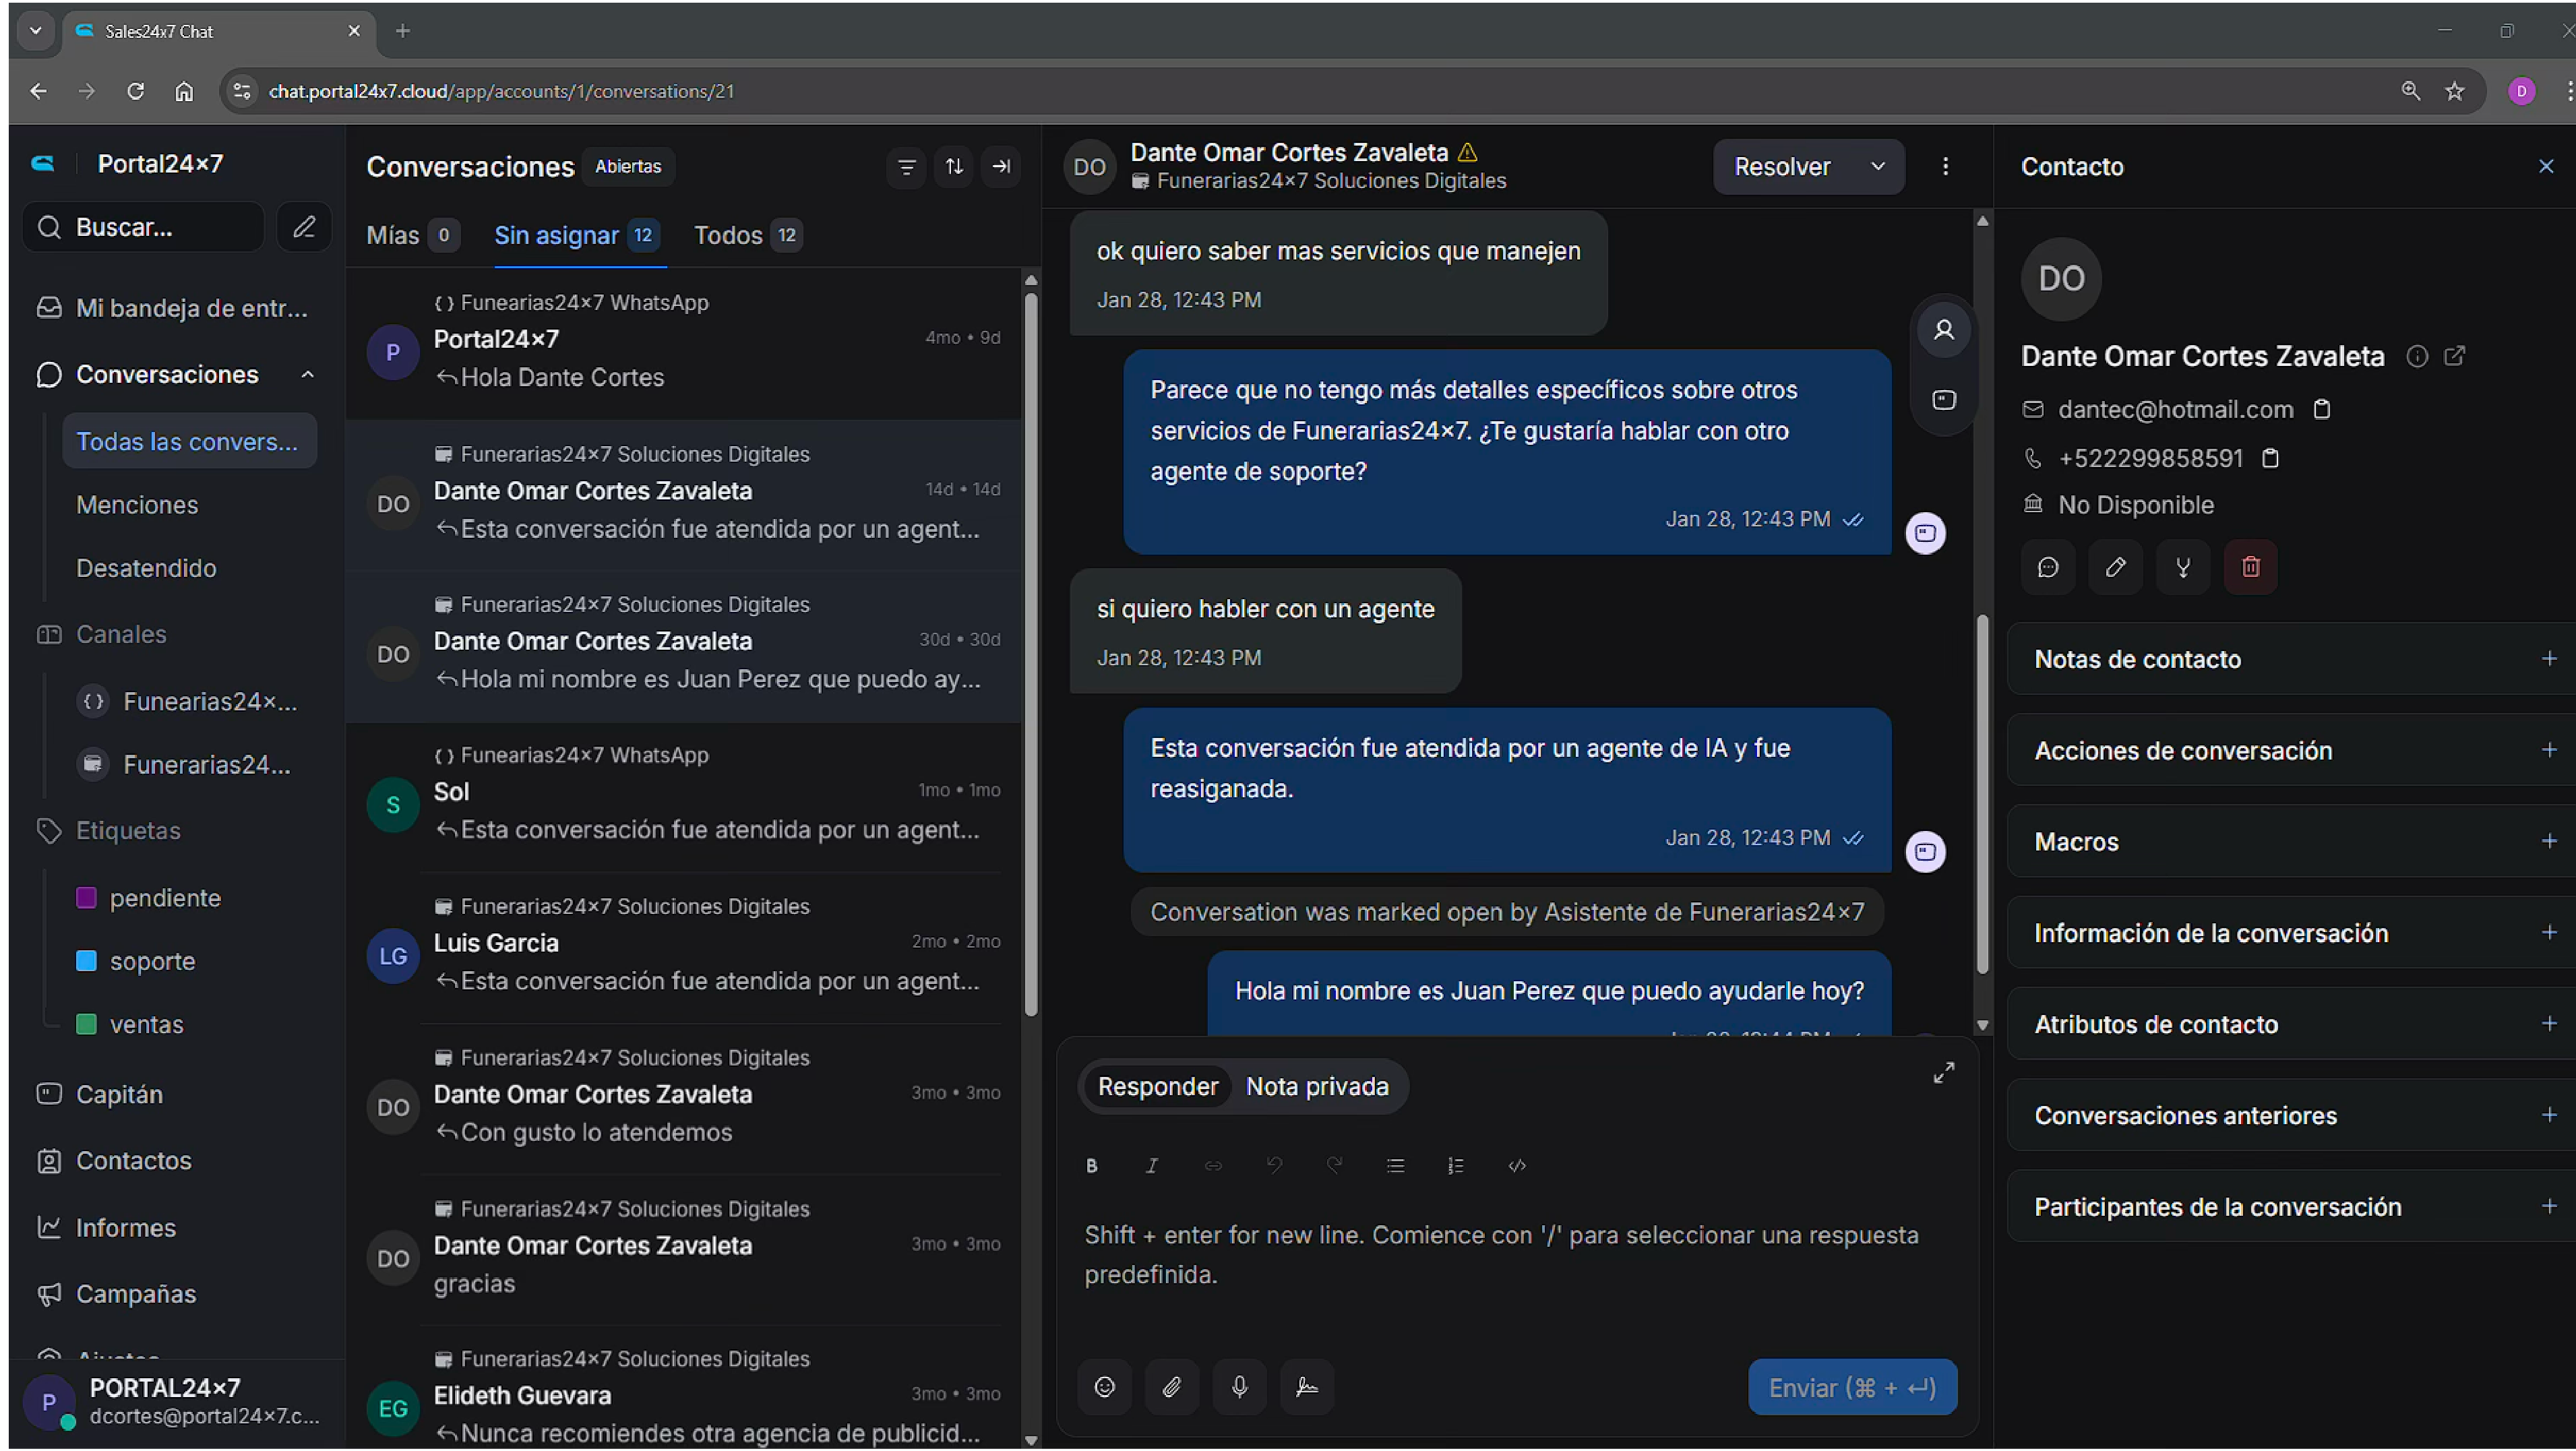
Task: Delete the contact with the trash icon
Action: pos(2250,567)
